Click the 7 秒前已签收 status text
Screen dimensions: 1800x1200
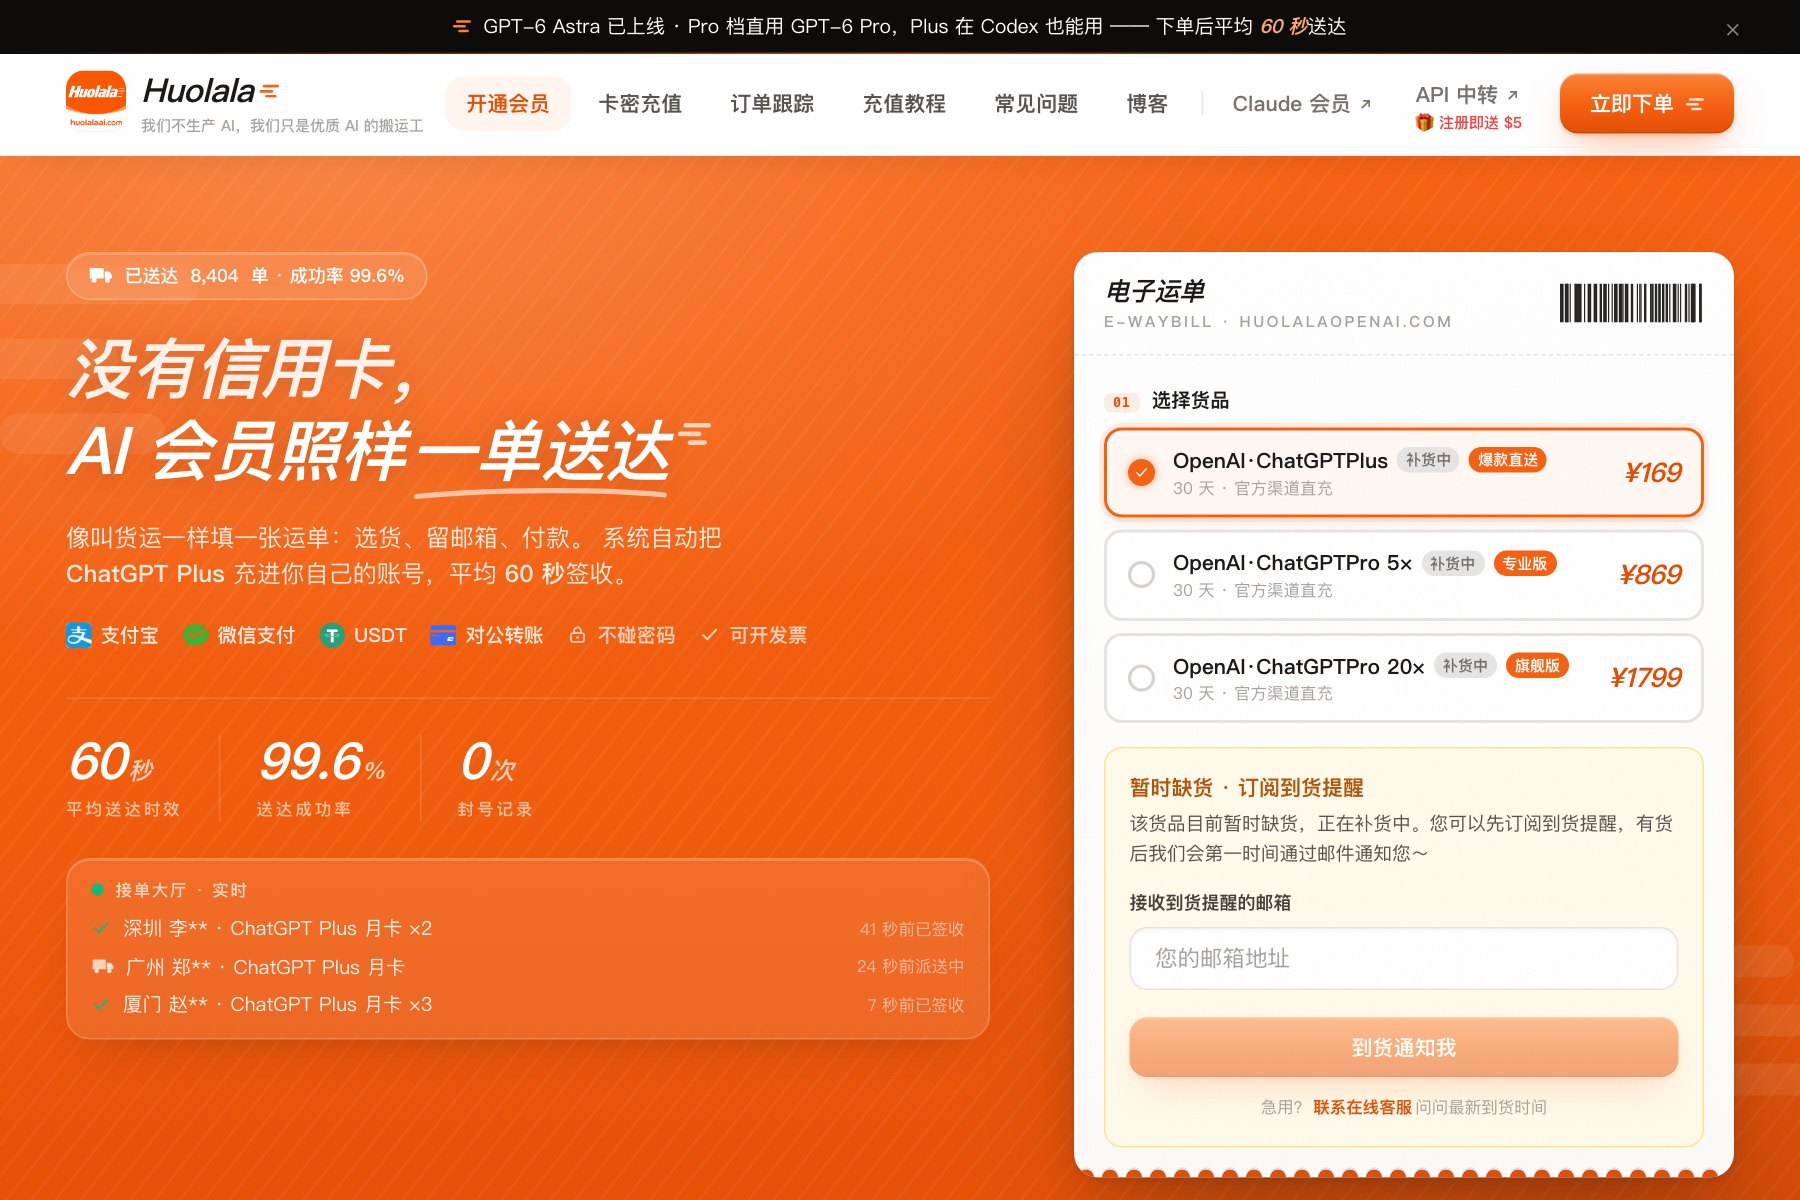(x=915, y=1005)
